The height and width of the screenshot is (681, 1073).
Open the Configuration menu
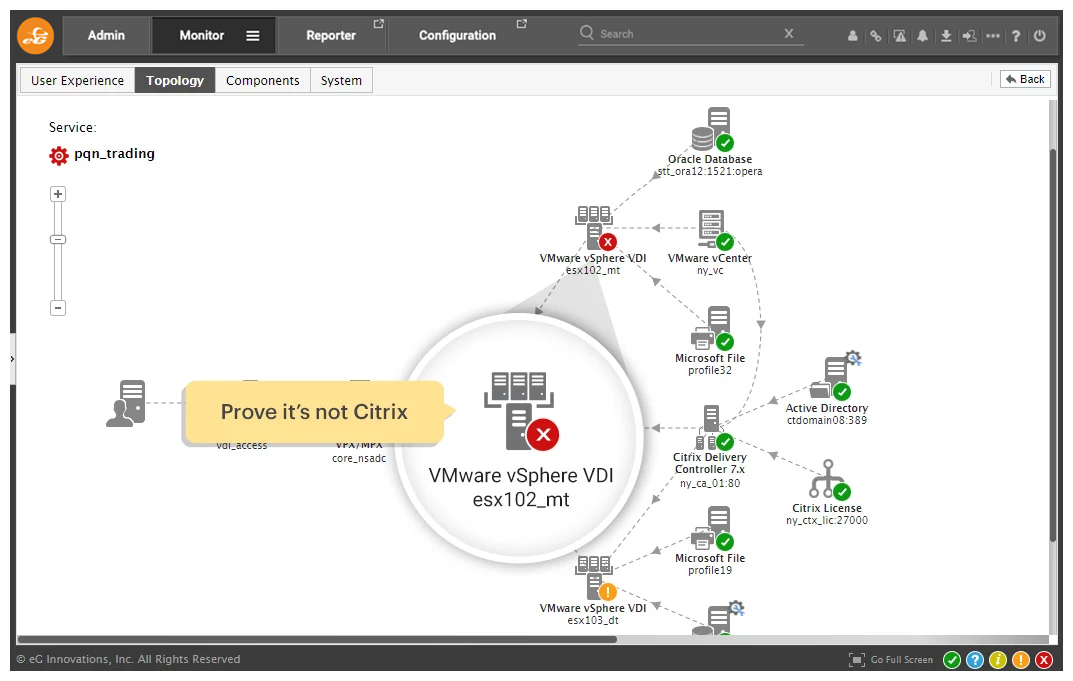457,36
